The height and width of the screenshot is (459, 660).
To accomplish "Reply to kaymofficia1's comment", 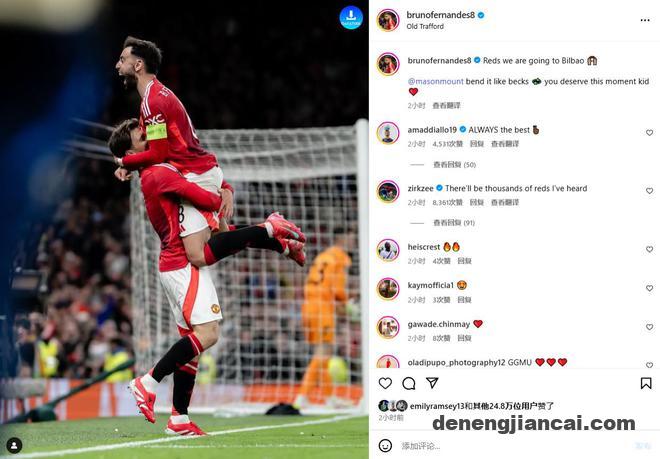I will coord(464,300).
